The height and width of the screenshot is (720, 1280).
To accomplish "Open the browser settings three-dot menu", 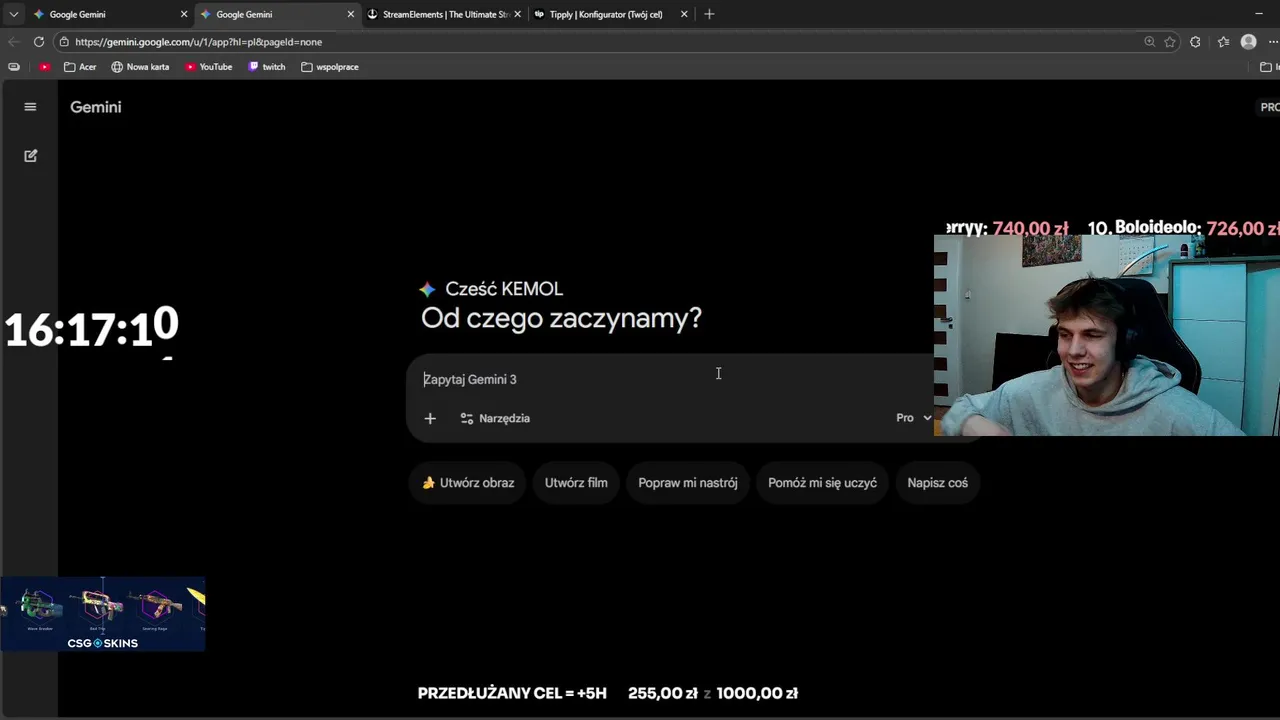I will [x=1274, y=42].
